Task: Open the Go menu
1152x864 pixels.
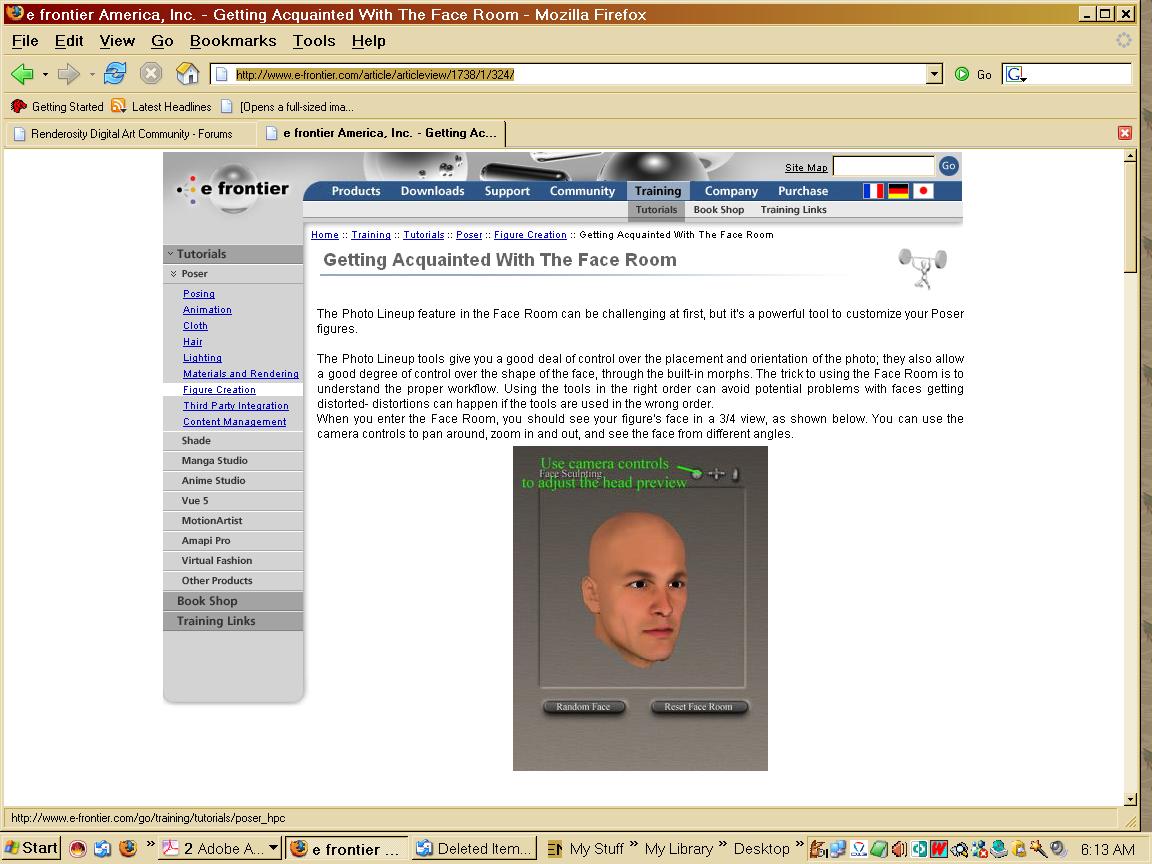Action: pos(162,41)
